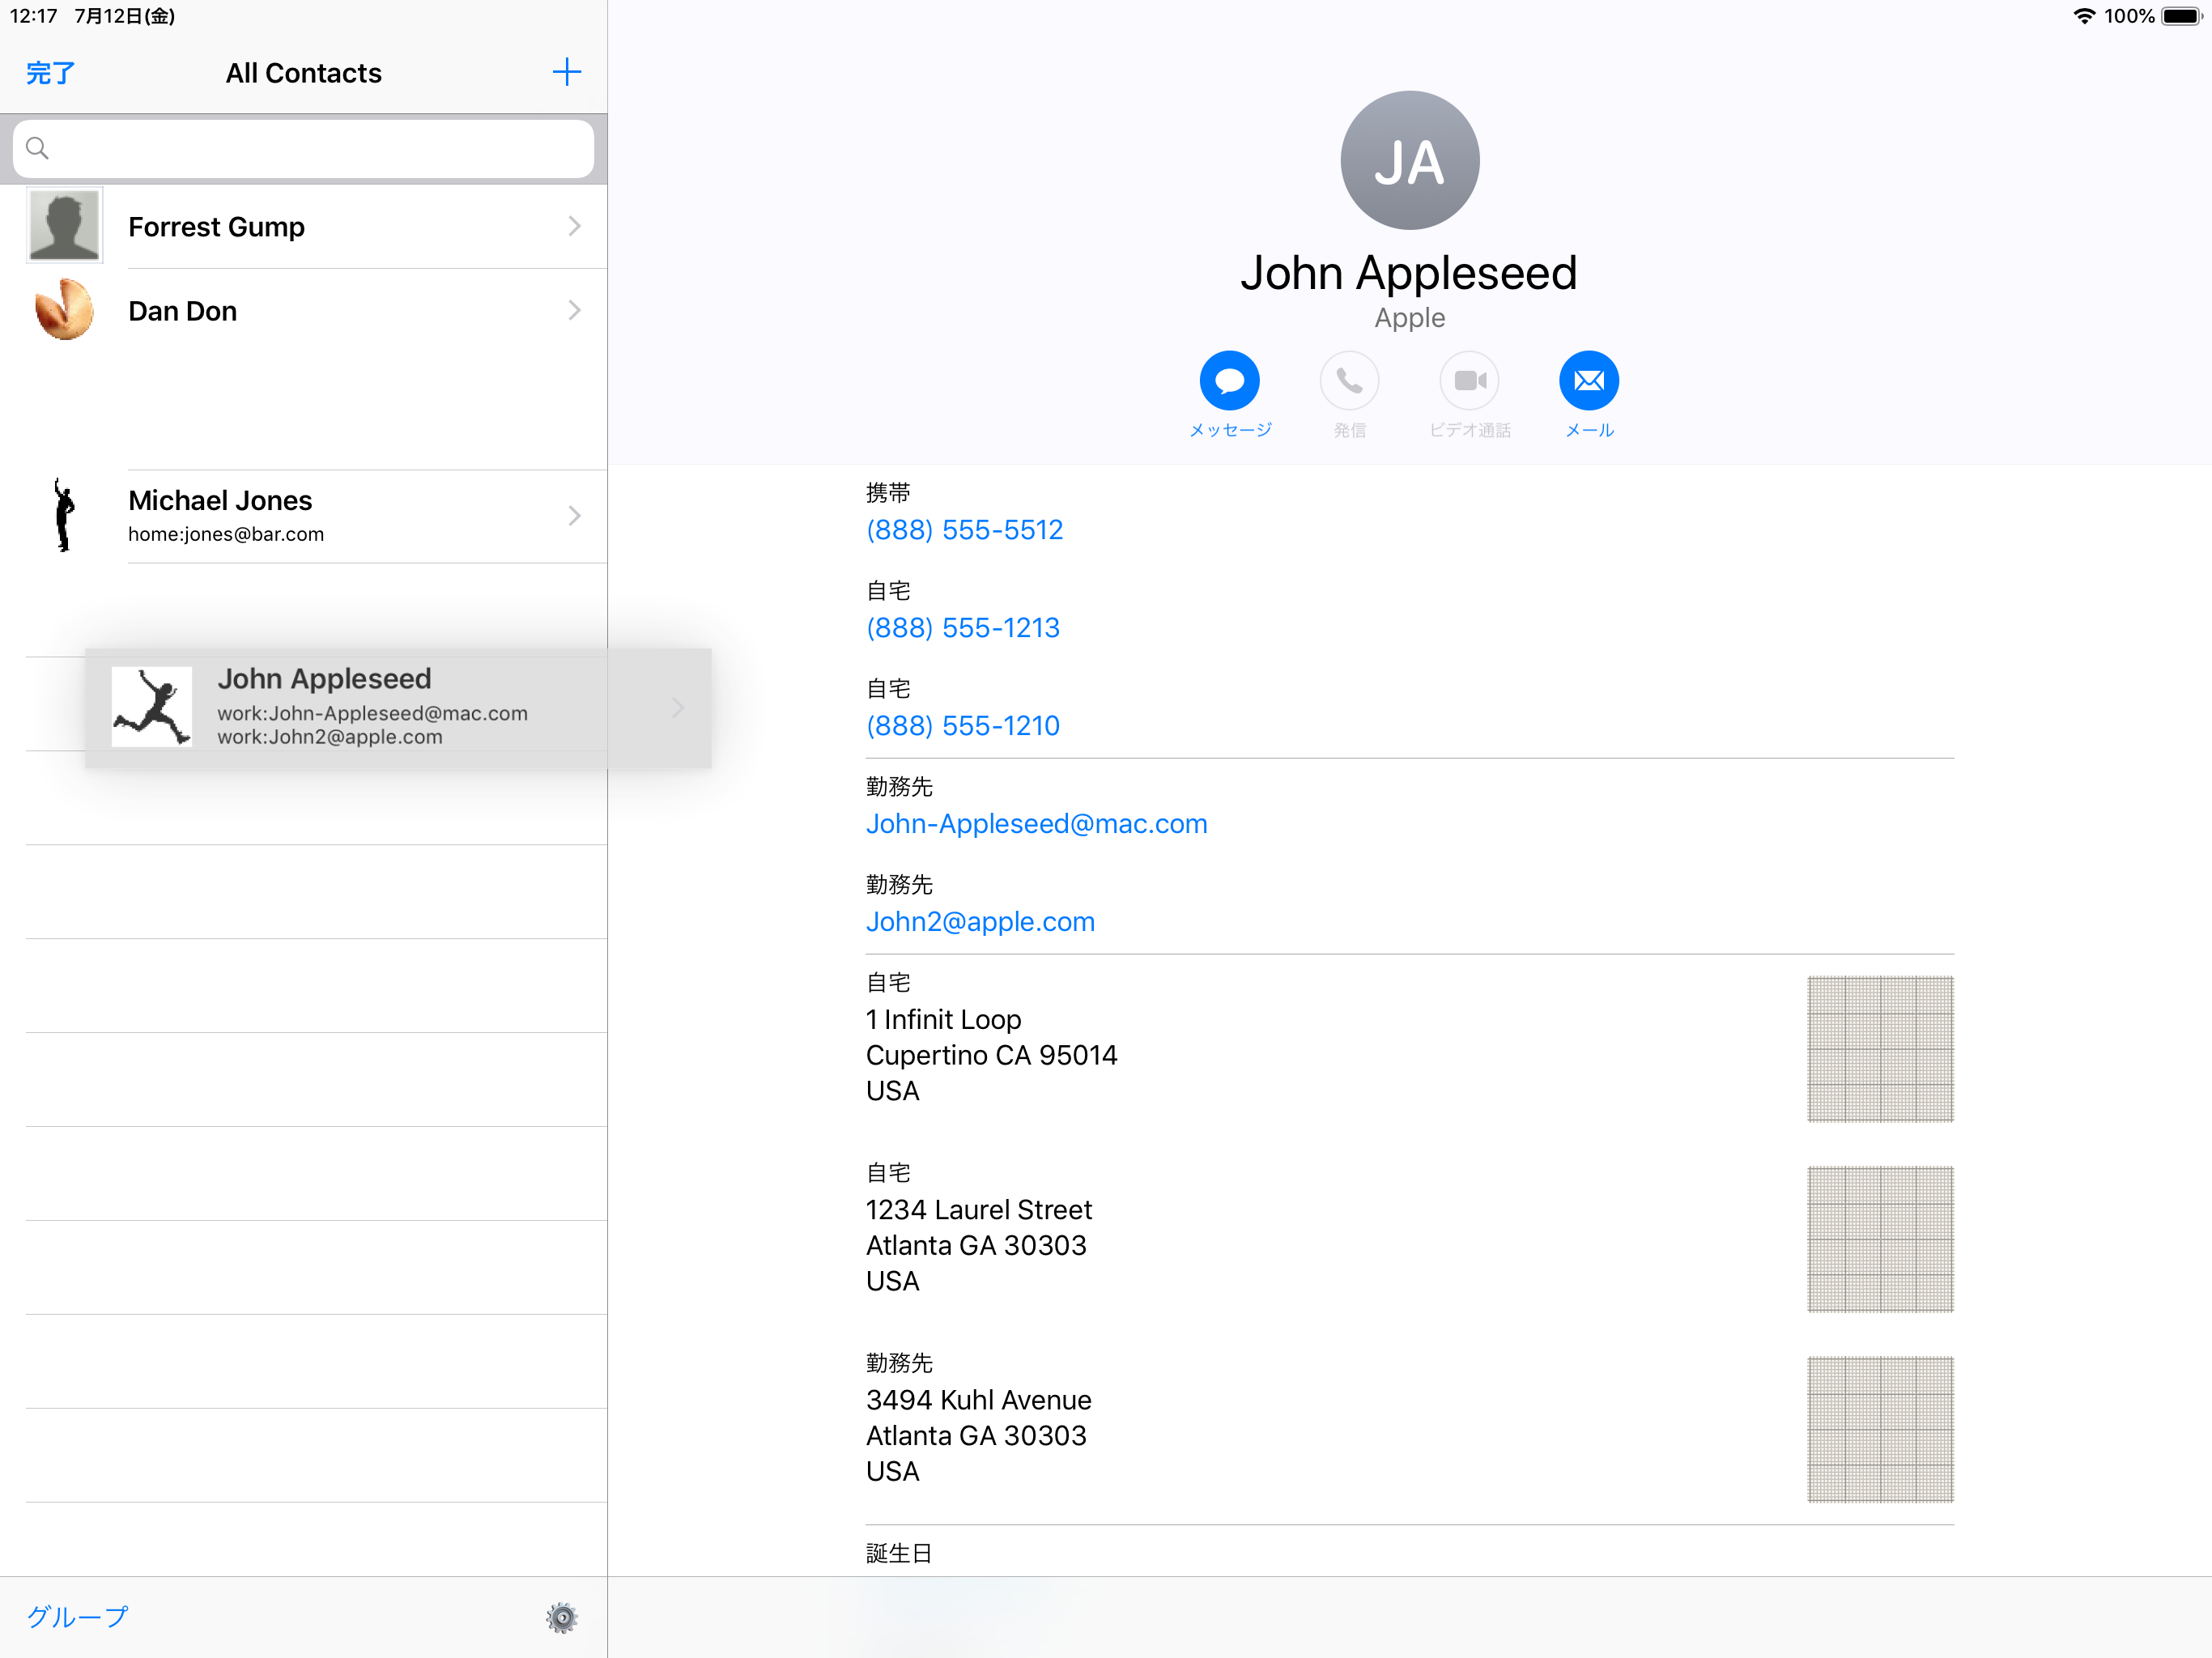Tap the 誕生日 birthday label
Screen dimensions: 2212x1658
pos(898,1553)
